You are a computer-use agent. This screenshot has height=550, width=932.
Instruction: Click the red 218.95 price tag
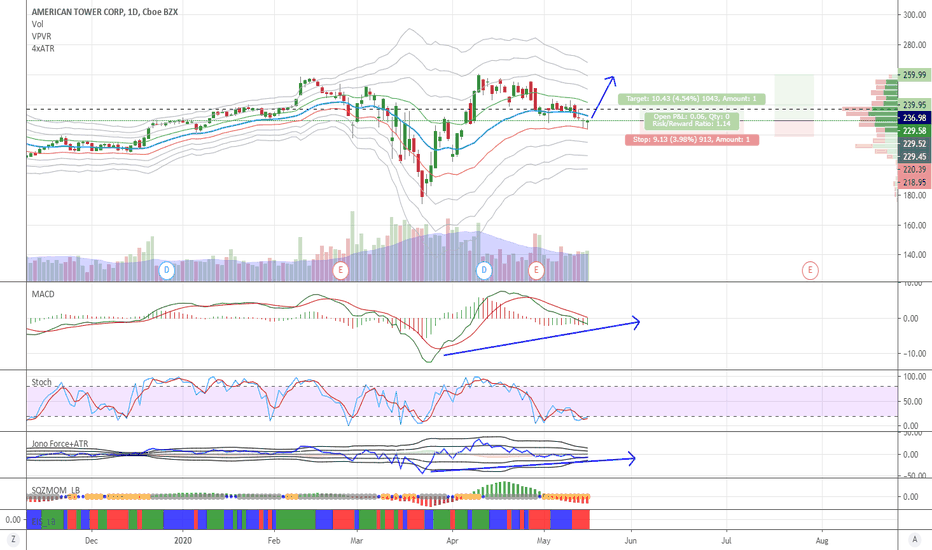914,183
